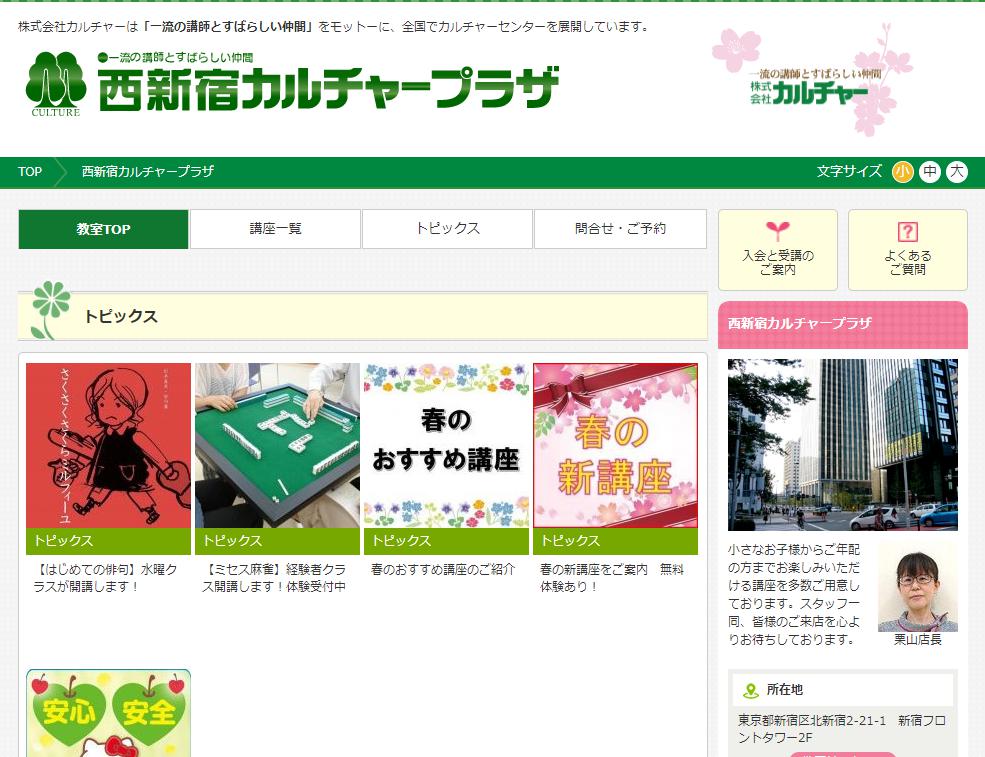Screen dimensions: 985x757
Task: Click the pink 春の新講座 banner
Action: [615, 445]
